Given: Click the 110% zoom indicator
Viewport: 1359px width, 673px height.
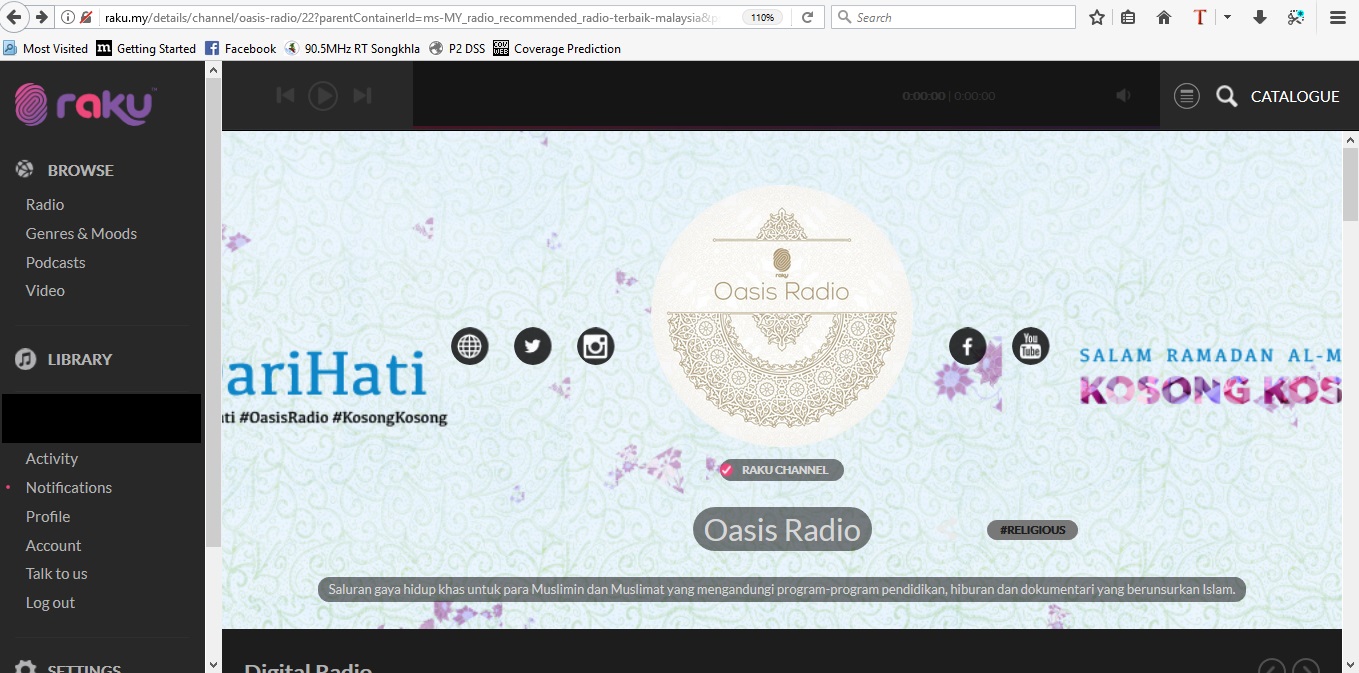Looking at the screenshot, I should point(762,18).
